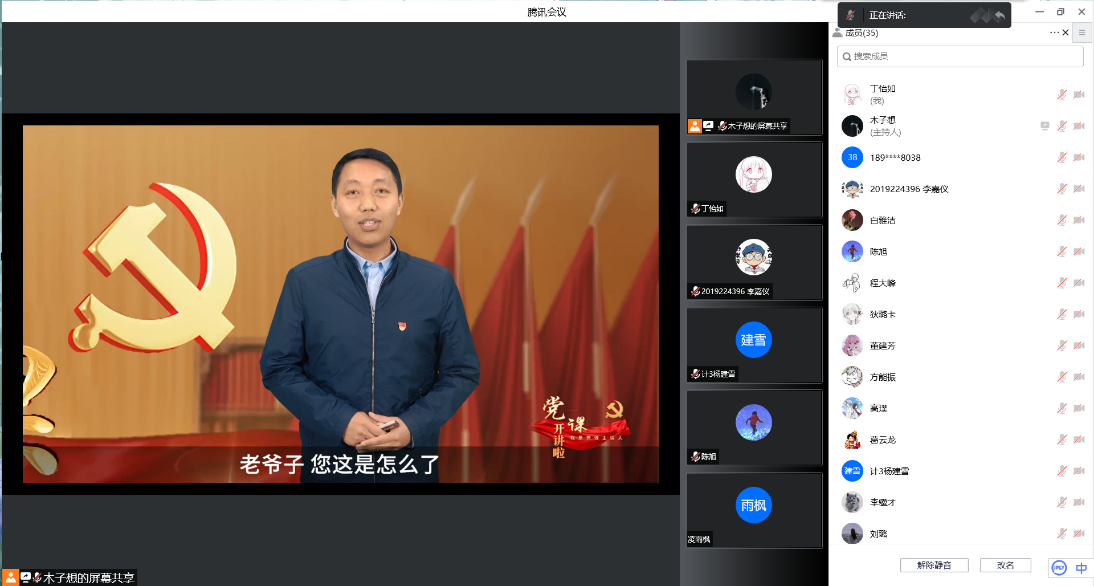Click the 解除静音 unmute button
Screen dimensions: 1094x586
click(x=934, y=565)
